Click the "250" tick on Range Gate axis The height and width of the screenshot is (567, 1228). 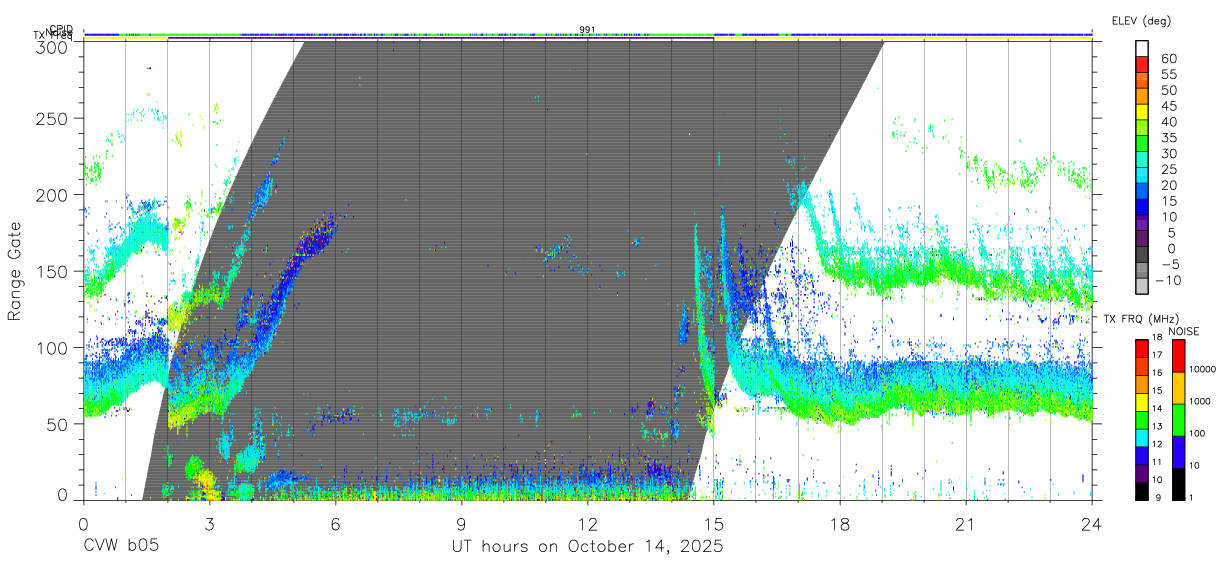tap(52, 118)
